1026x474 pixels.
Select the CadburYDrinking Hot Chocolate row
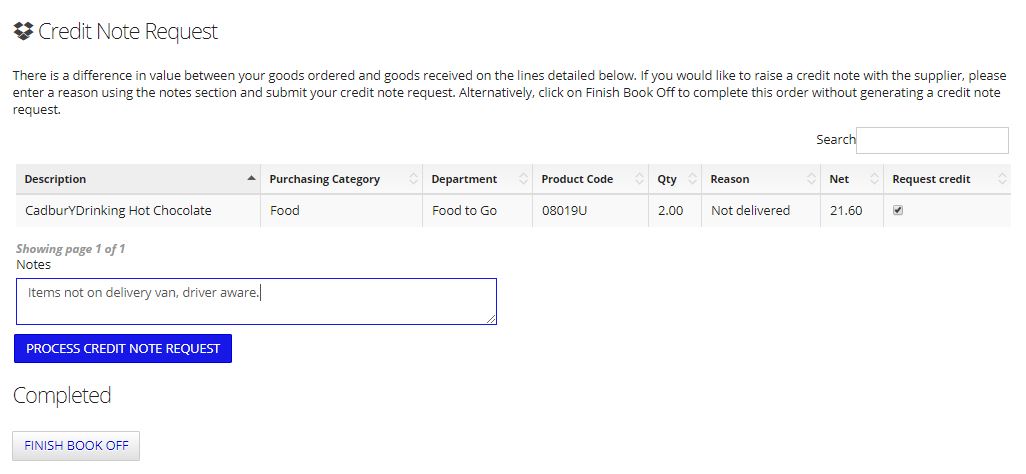point(513,211)
